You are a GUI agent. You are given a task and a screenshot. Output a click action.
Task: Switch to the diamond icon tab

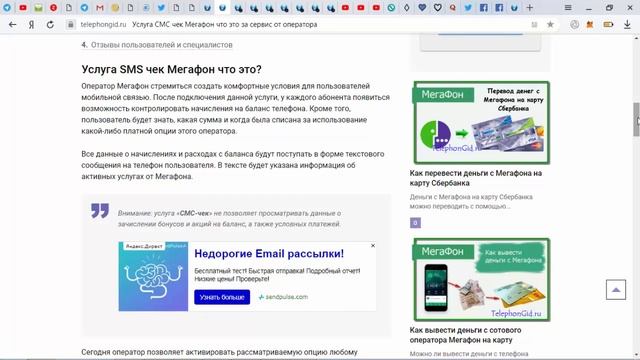407,7
